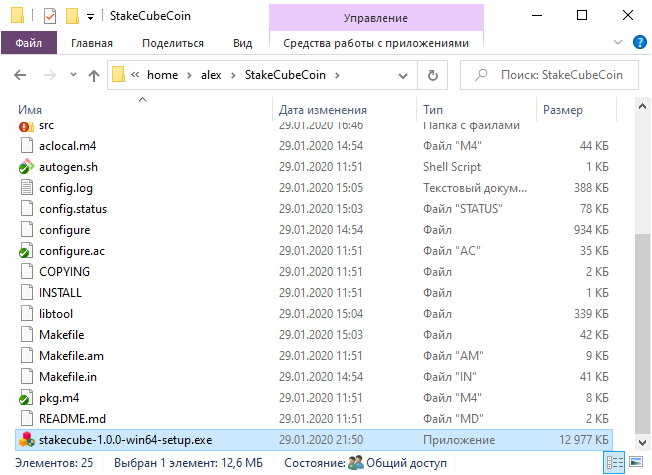Click the Properties checkmark icon in quick access toolbar
Viewport: 652px width, 475px height.
pyautogui.click(x=50, y=16)
